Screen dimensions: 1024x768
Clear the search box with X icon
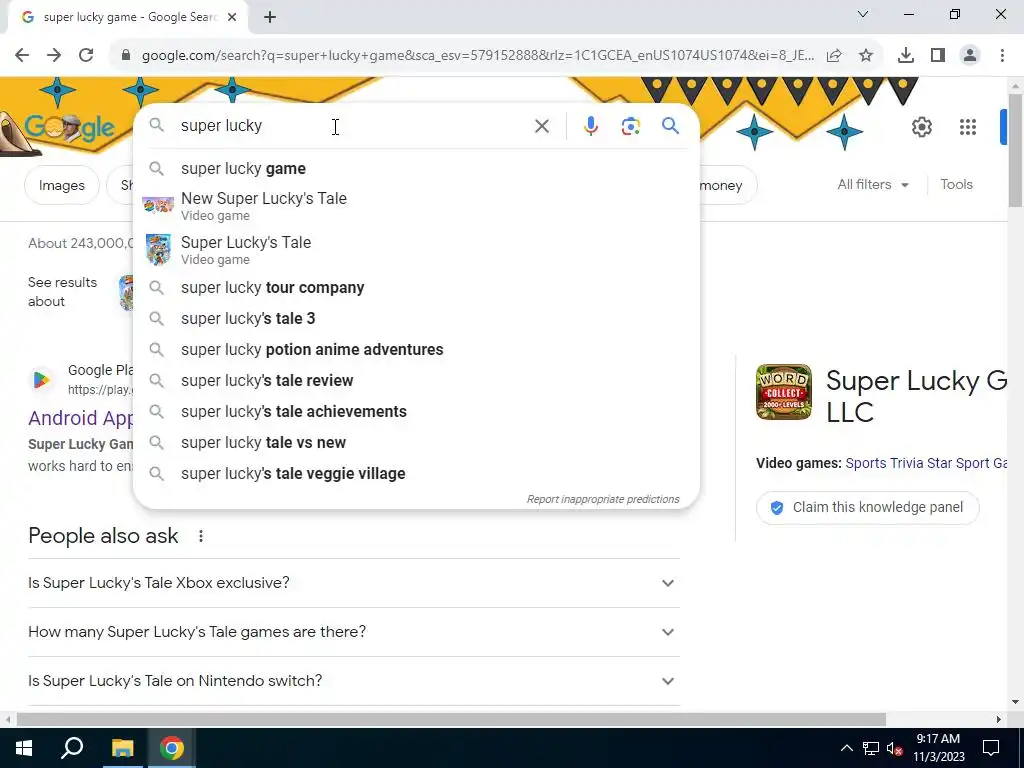point(541,126)
